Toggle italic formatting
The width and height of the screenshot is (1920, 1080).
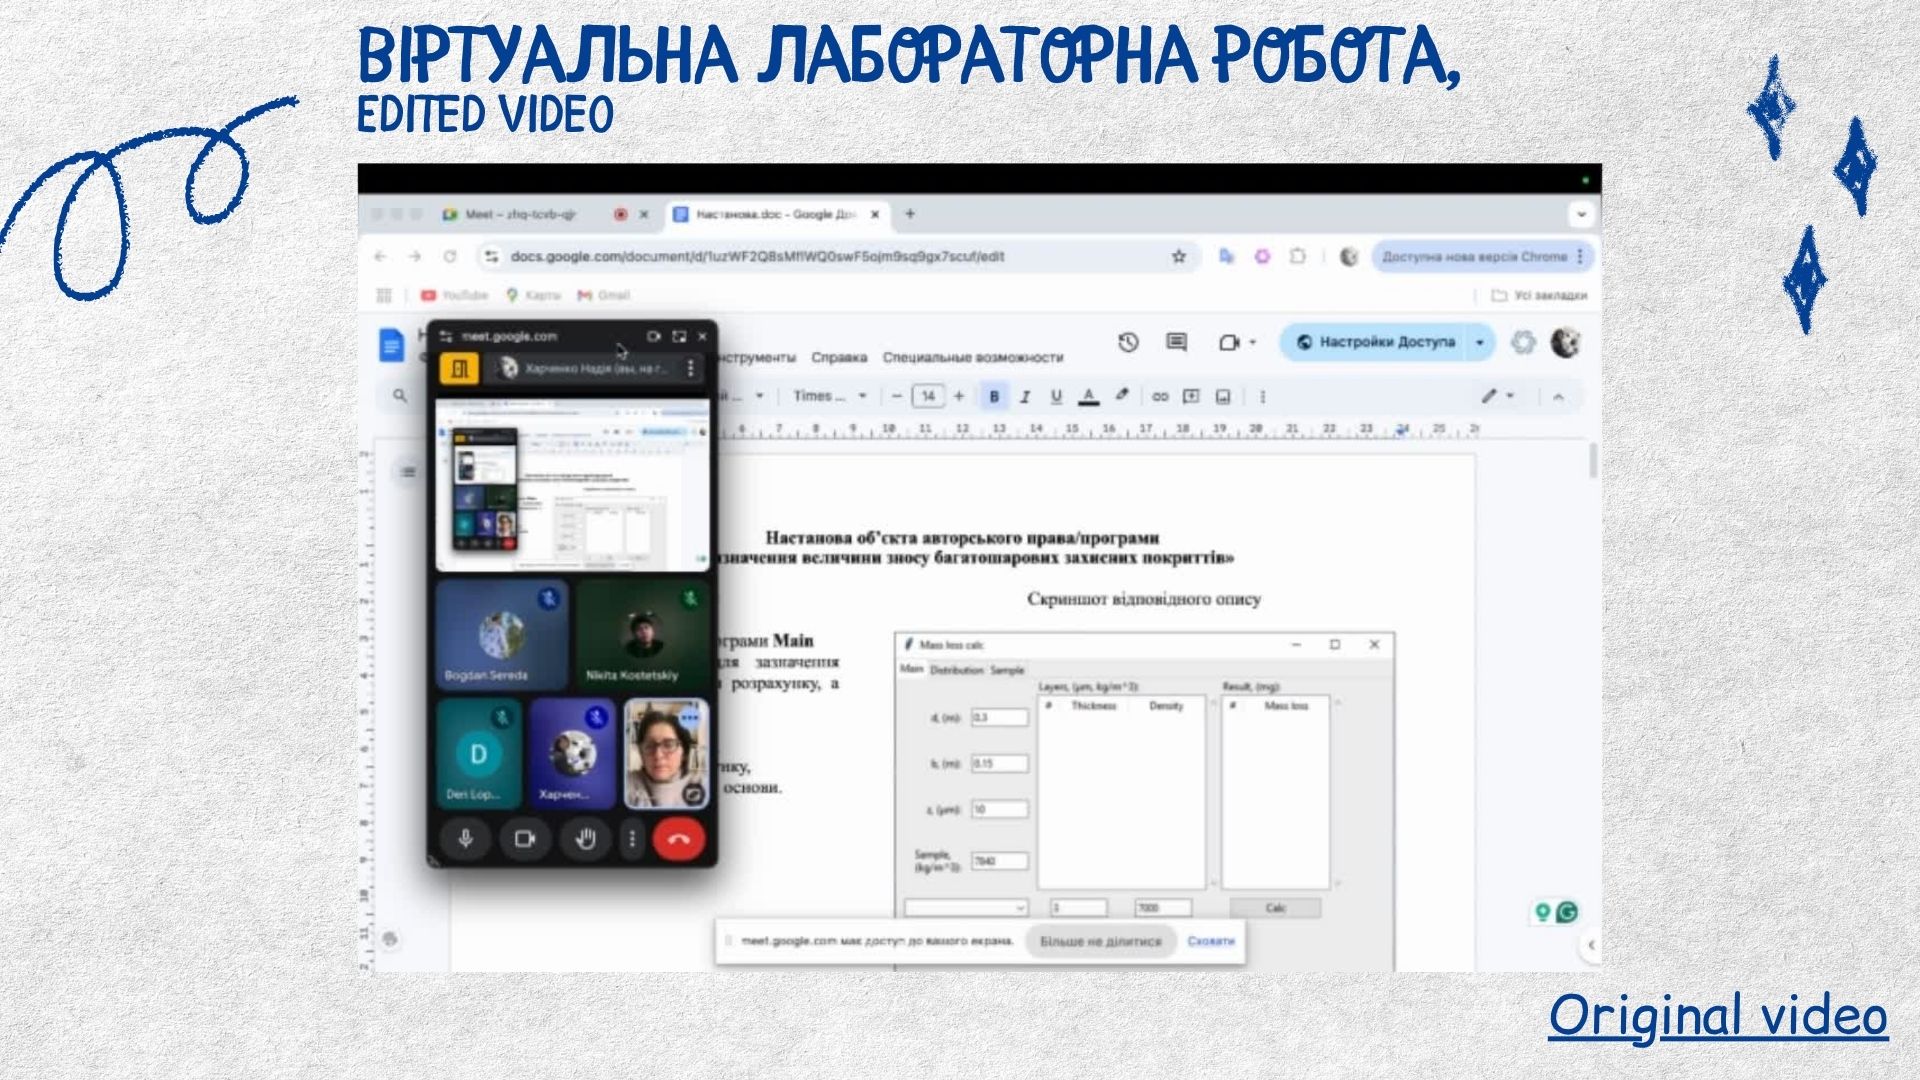[1025, 396]
